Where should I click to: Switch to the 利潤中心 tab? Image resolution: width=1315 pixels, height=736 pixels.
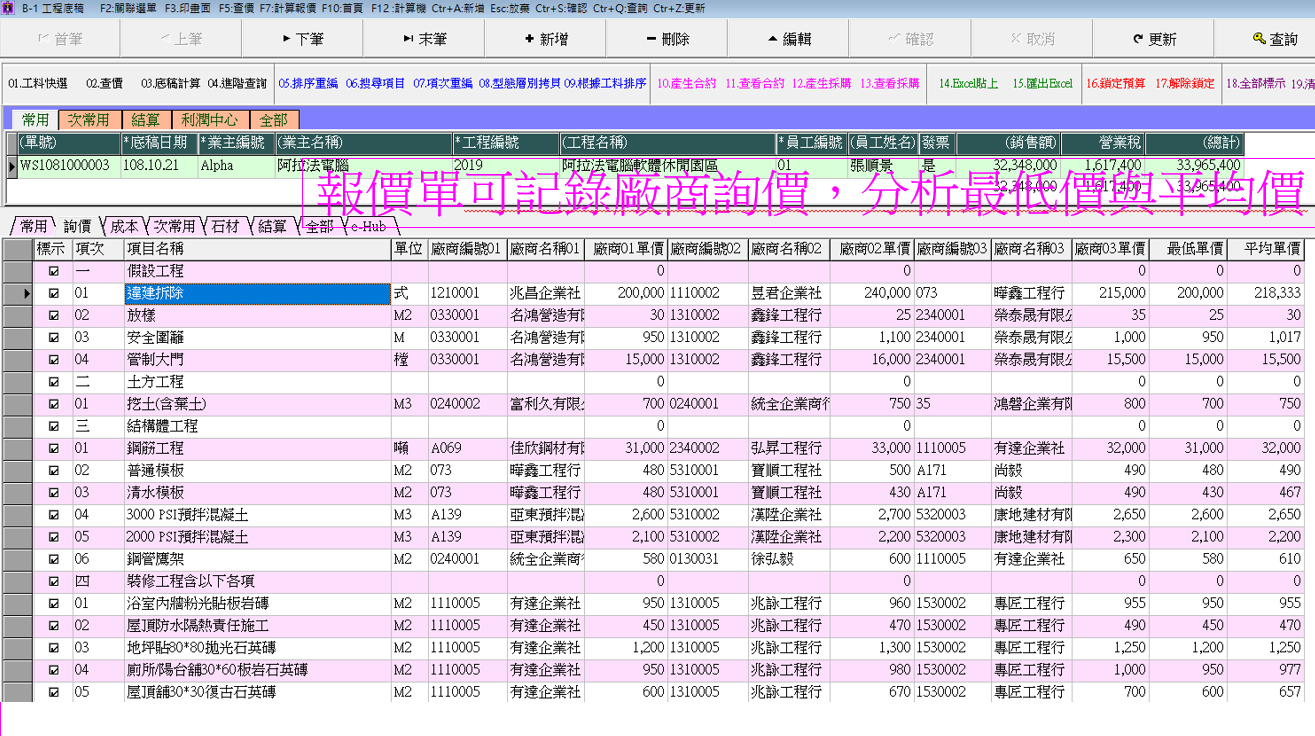(x=209, y=120)
